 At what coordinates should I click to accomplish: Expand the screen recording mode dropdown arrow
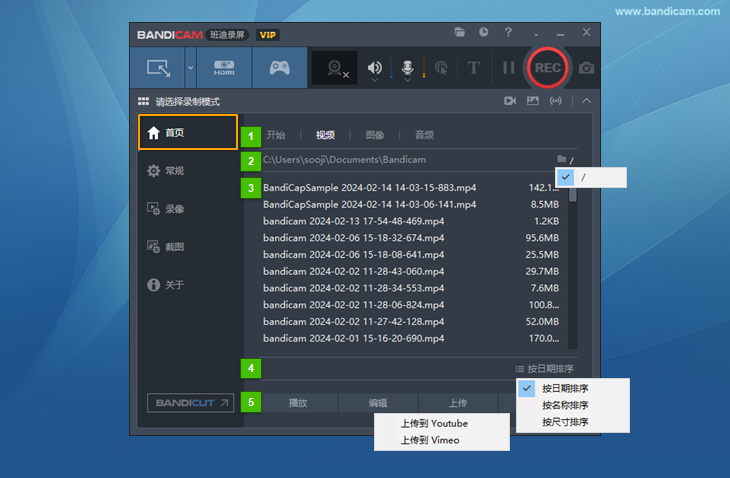point(190,68)
